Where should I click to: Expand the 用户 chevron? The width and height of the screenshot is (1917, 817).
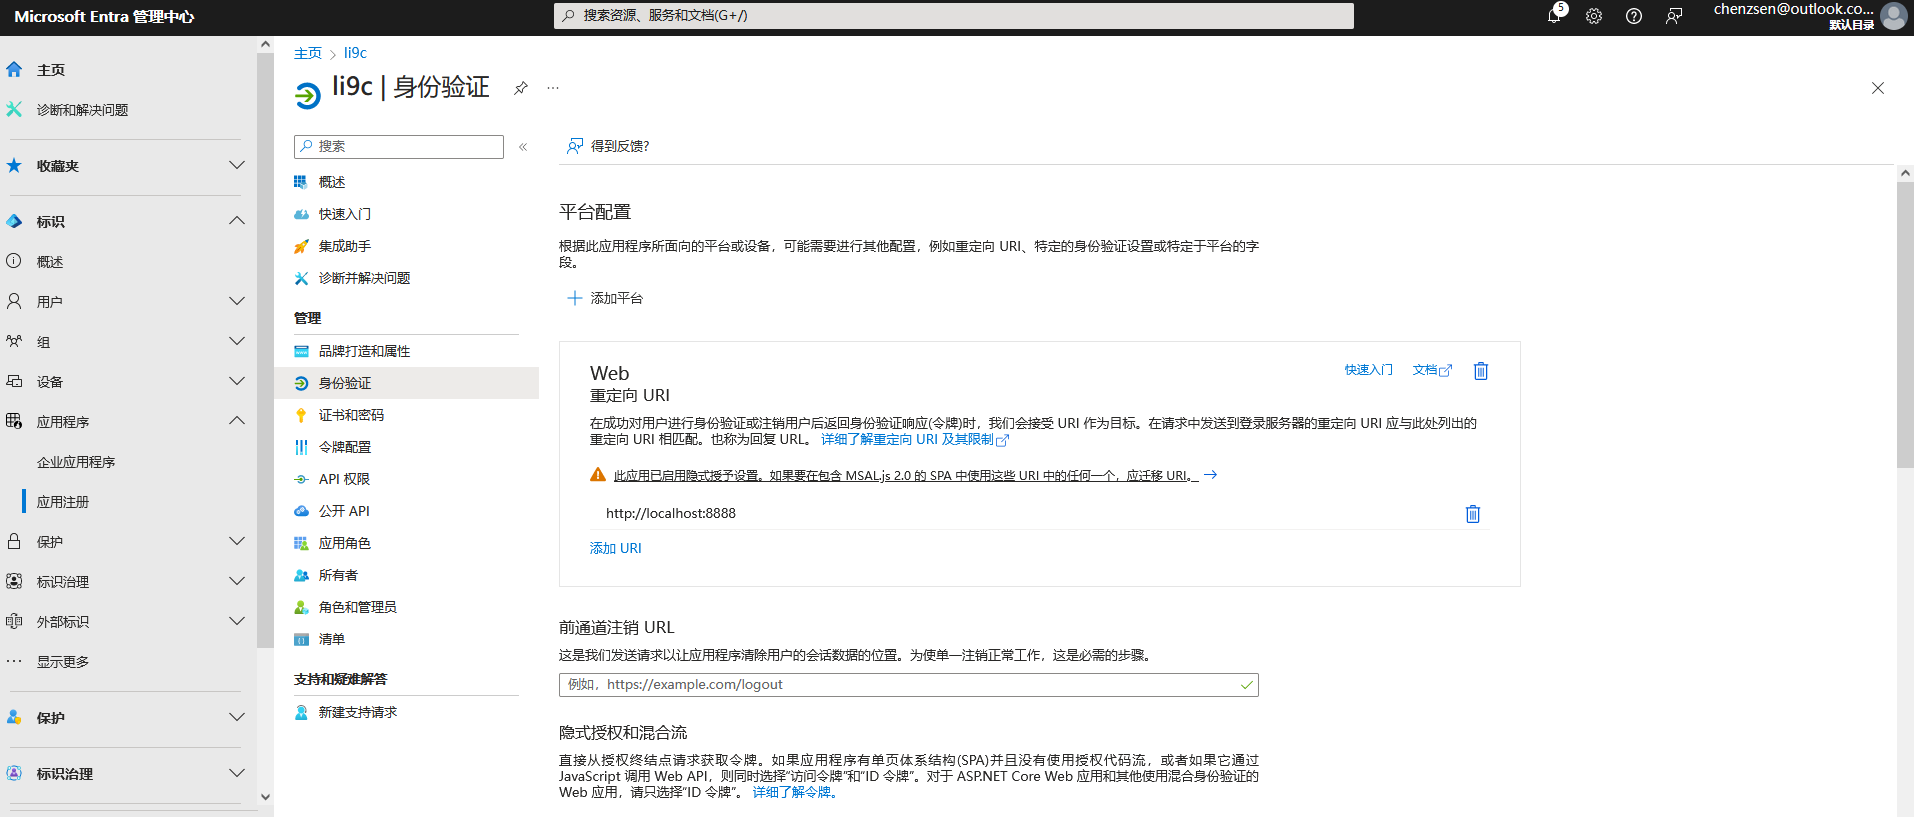coord(237,301)
